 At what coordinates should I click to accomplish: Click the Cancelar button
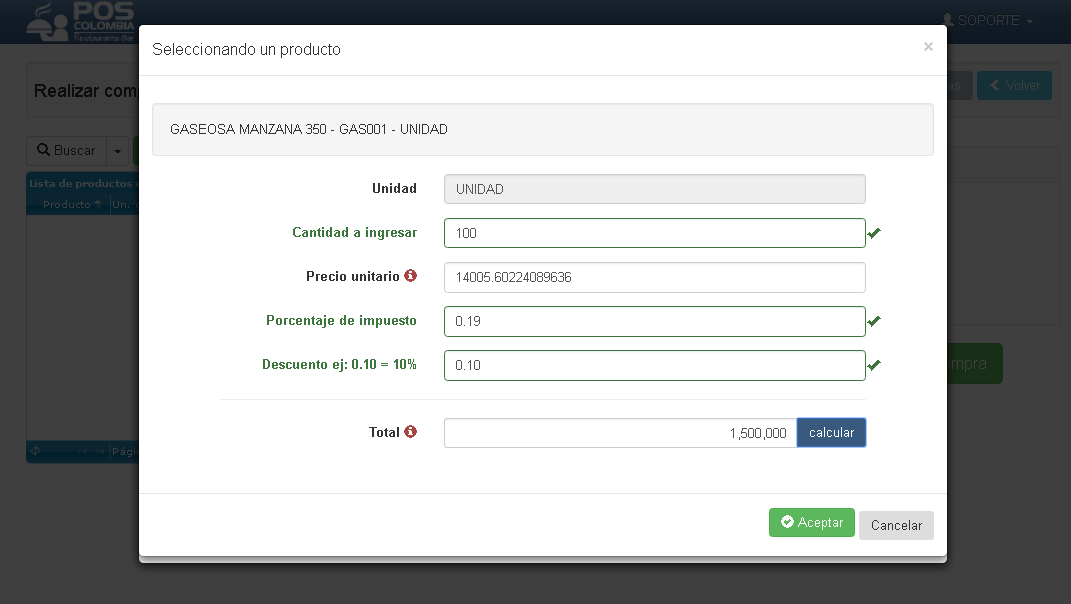tap(896, 525)
